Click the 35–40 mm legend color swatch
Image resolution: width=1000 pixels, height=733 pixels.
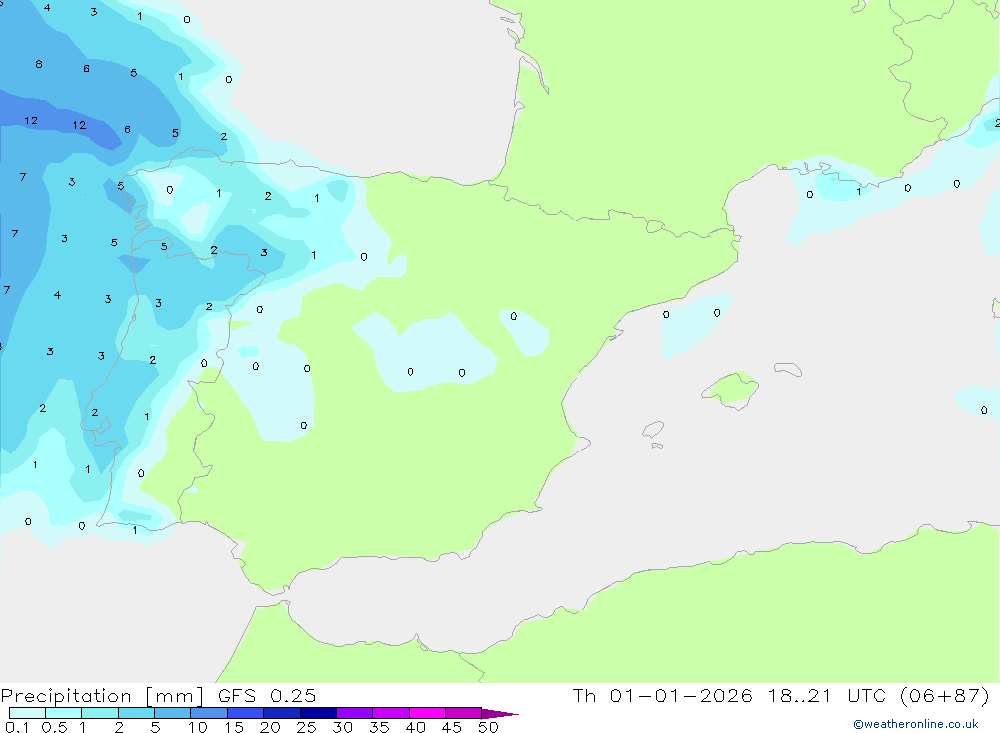(x=391, y=713)
